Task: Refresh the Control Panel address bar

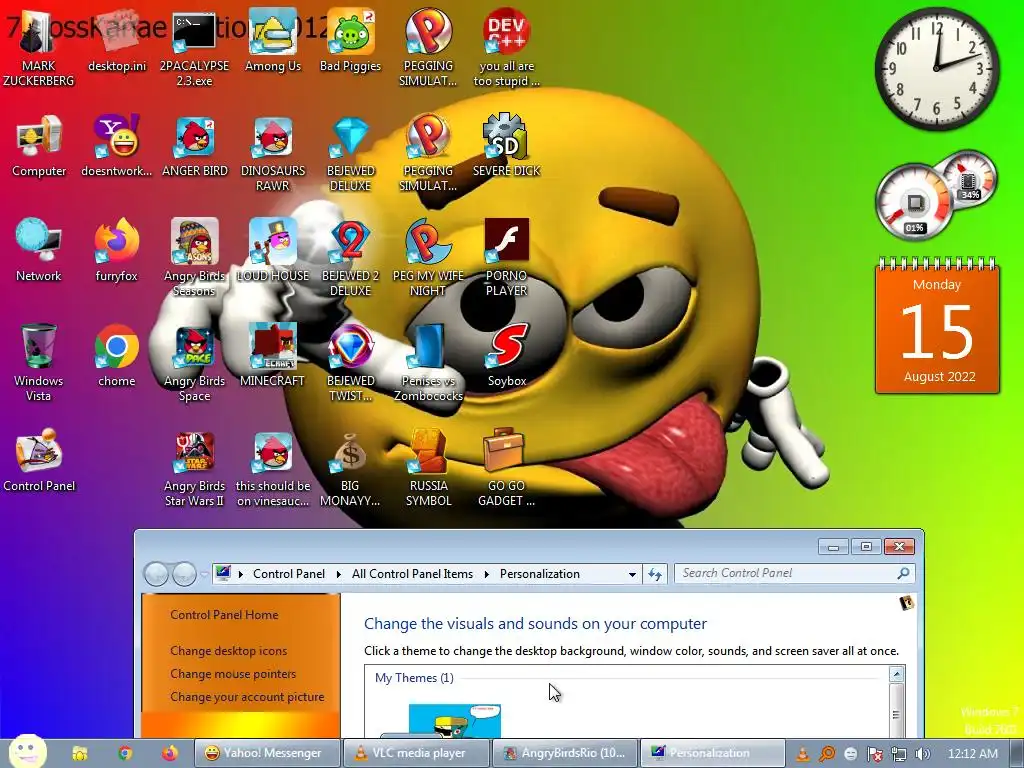Action: tap(654, 574)
